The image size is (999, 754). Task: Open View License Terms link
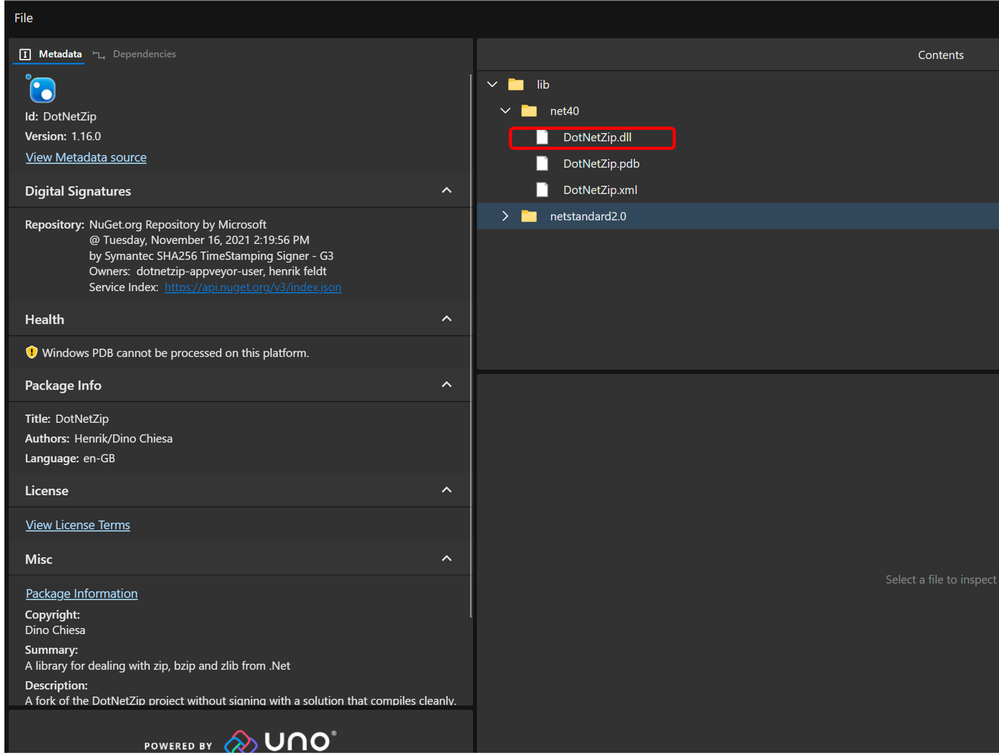point(78,525)
